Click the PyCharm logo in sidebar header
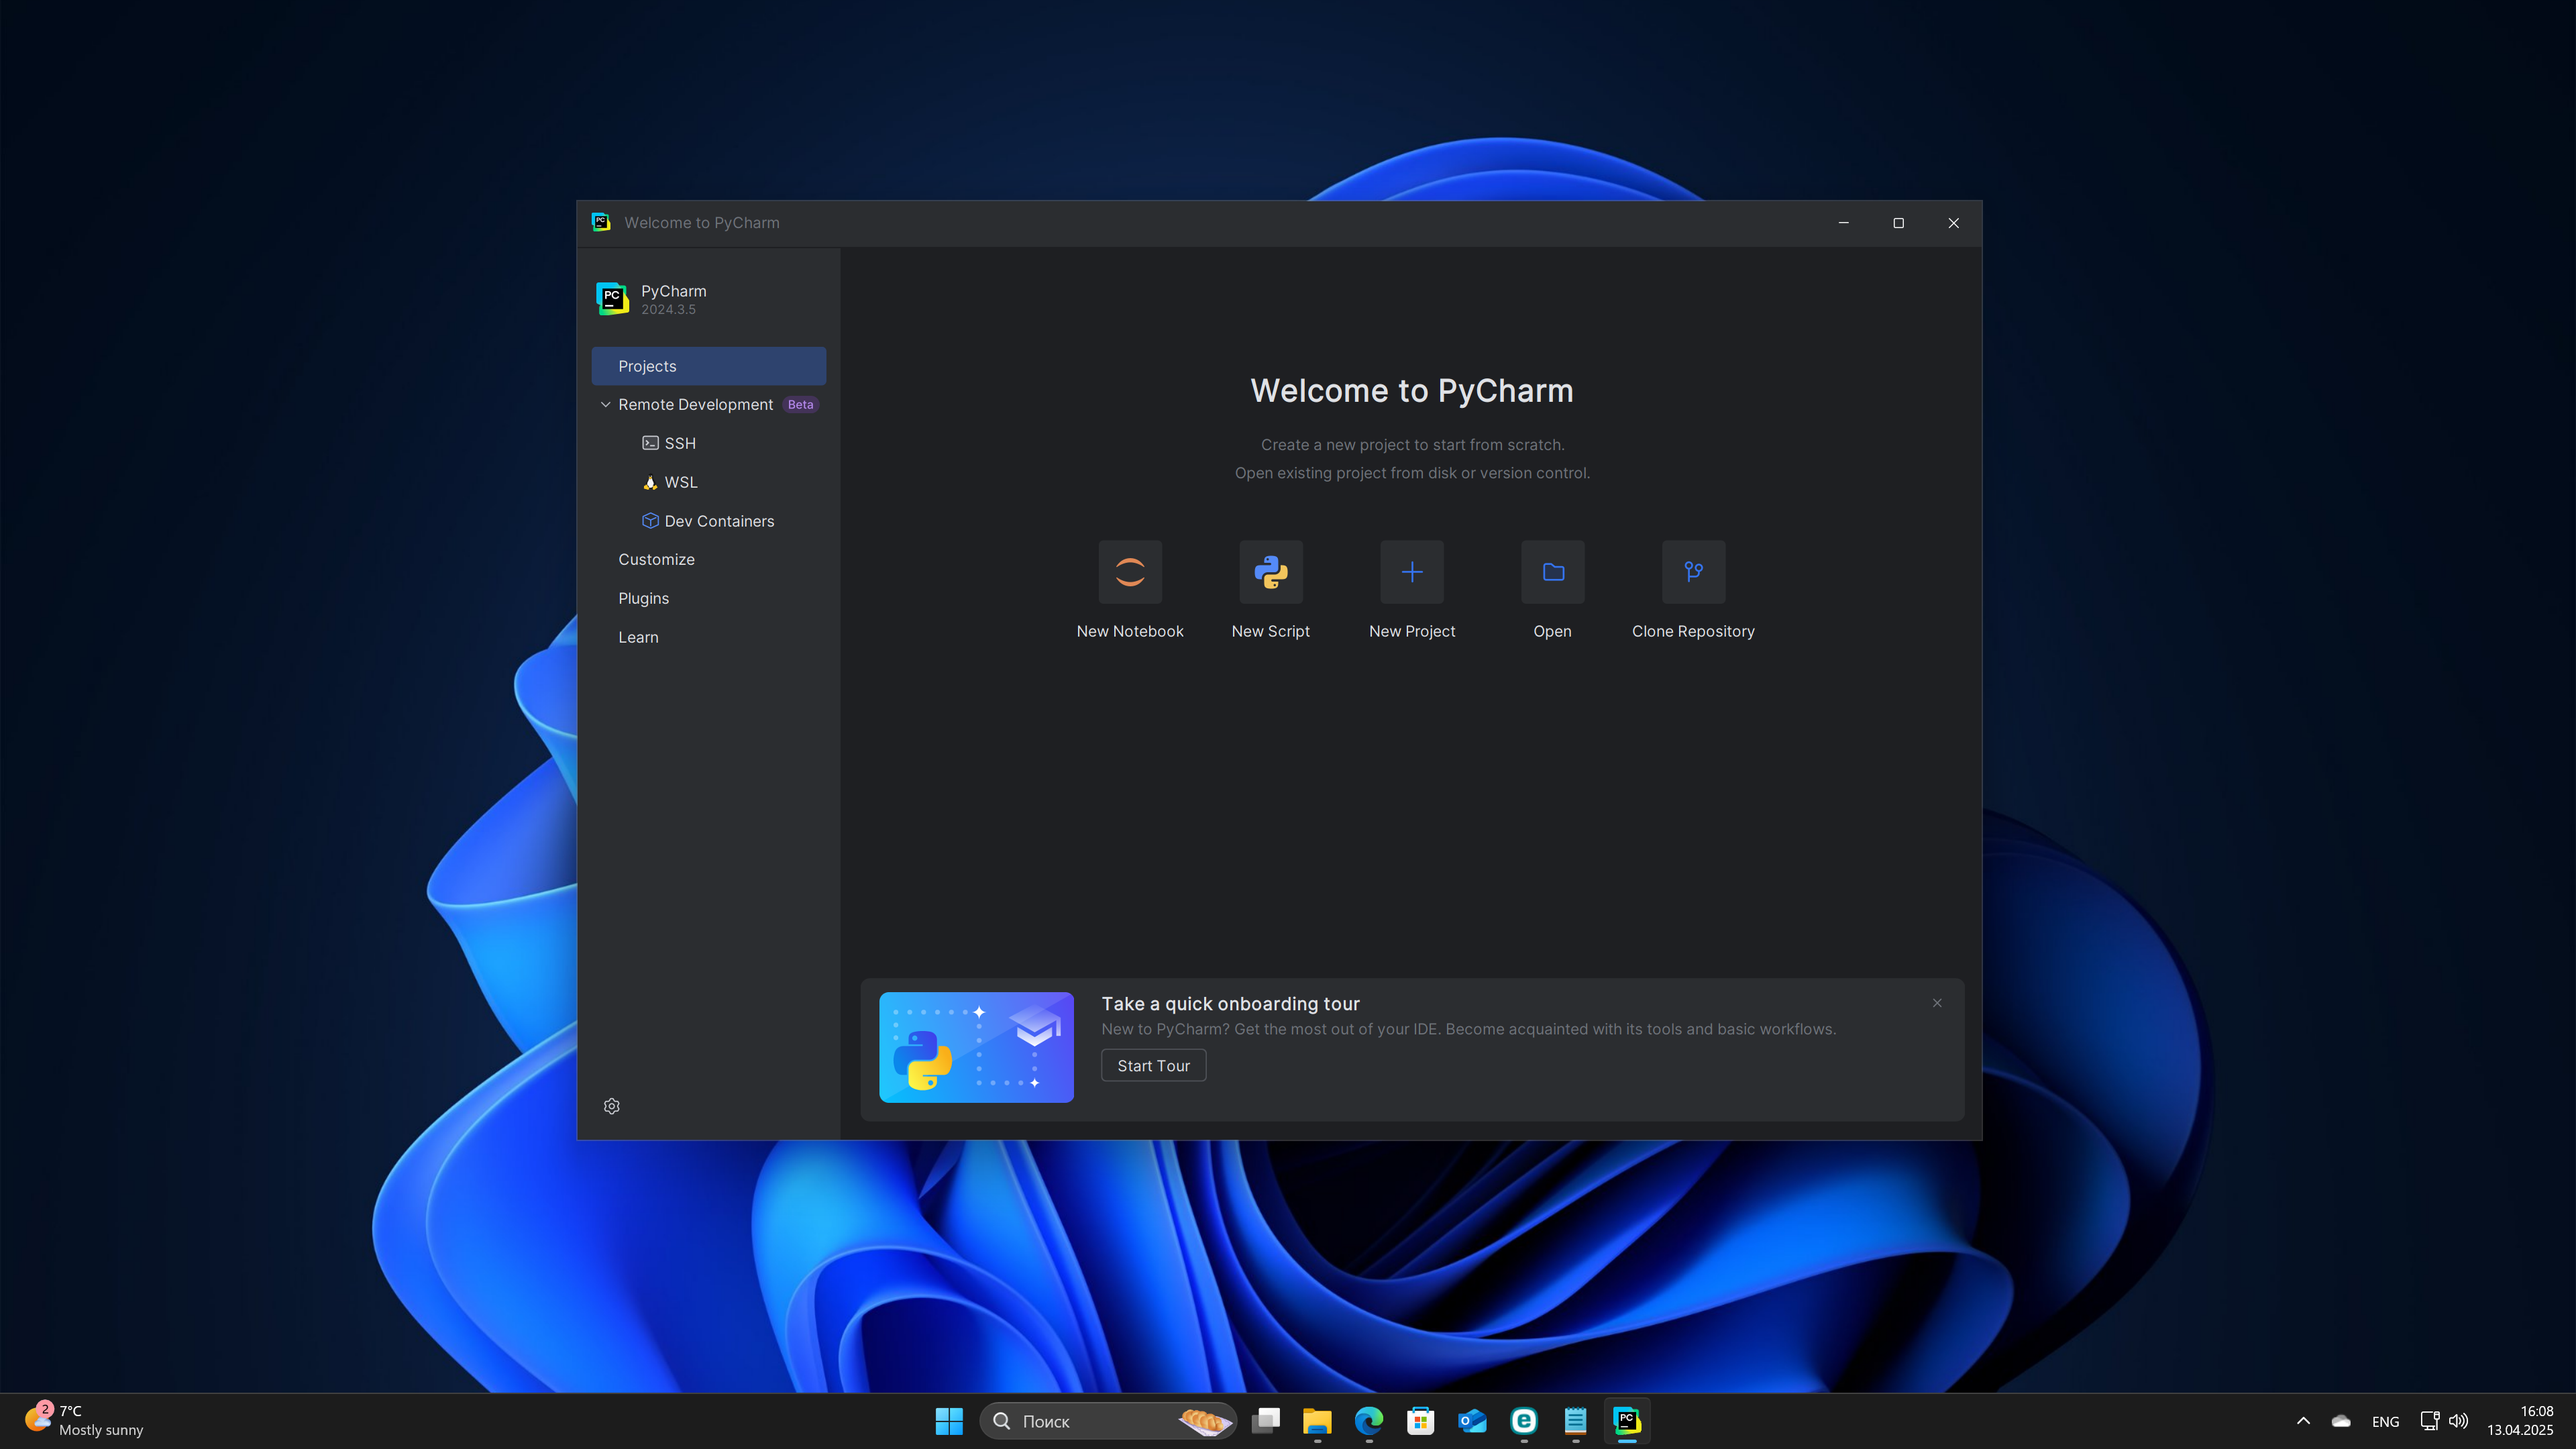2576x1449 pixels. click(x=612, y=298)
